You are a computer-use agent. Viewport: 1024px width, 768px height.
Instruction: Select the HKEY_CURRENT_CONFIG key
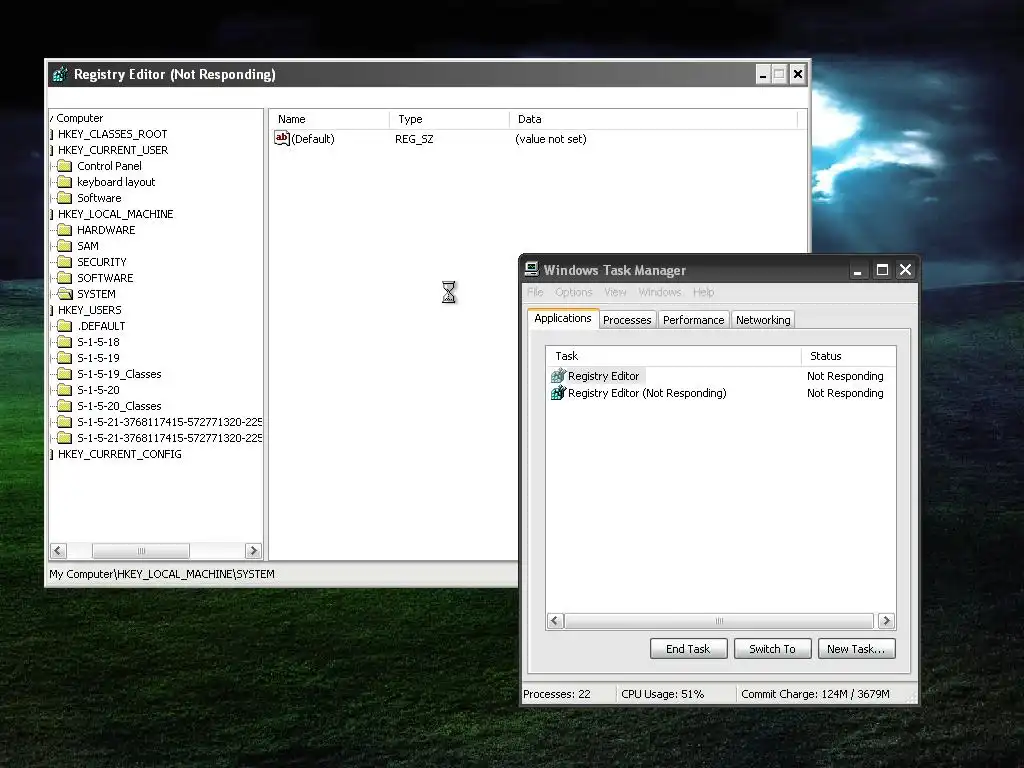click(120, 454)
